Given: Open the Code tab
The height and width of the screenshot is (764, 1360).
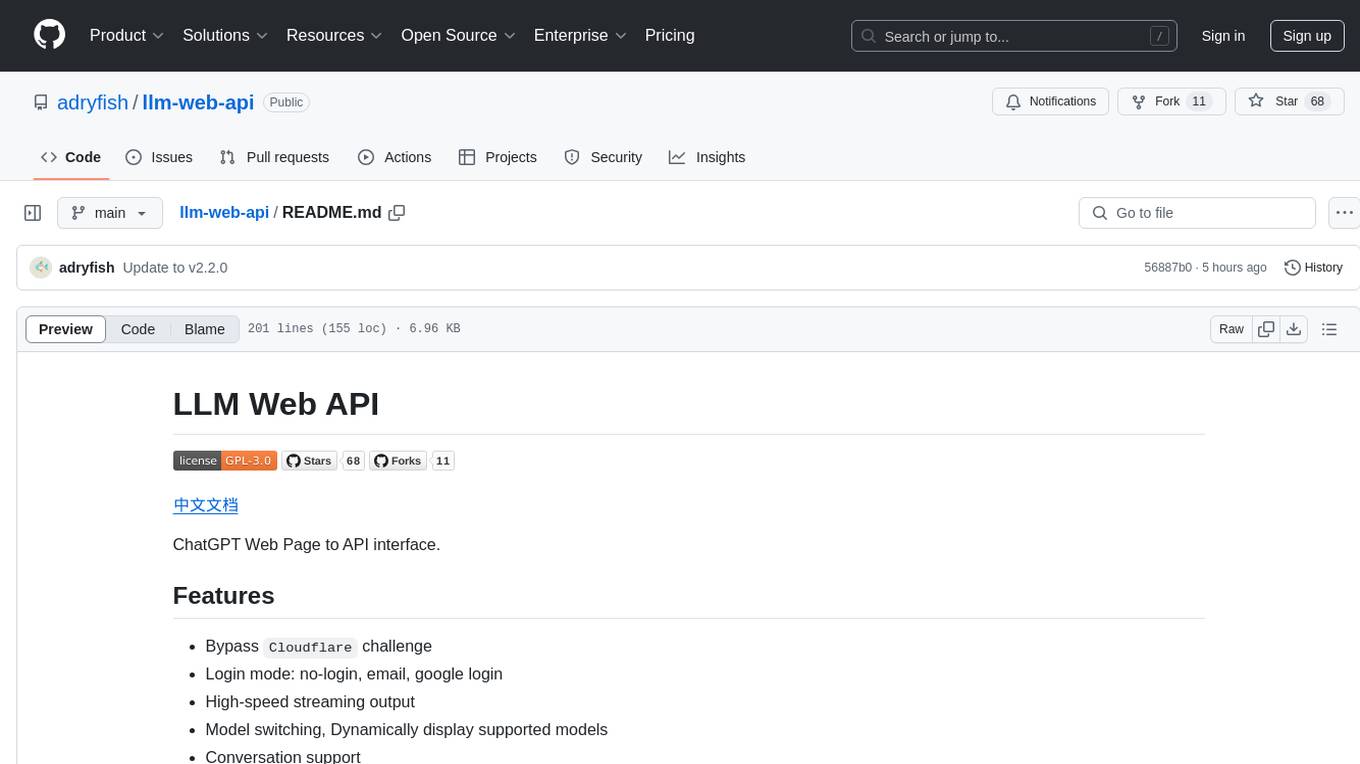Looking at the screenshot, I should click(71, 157).
